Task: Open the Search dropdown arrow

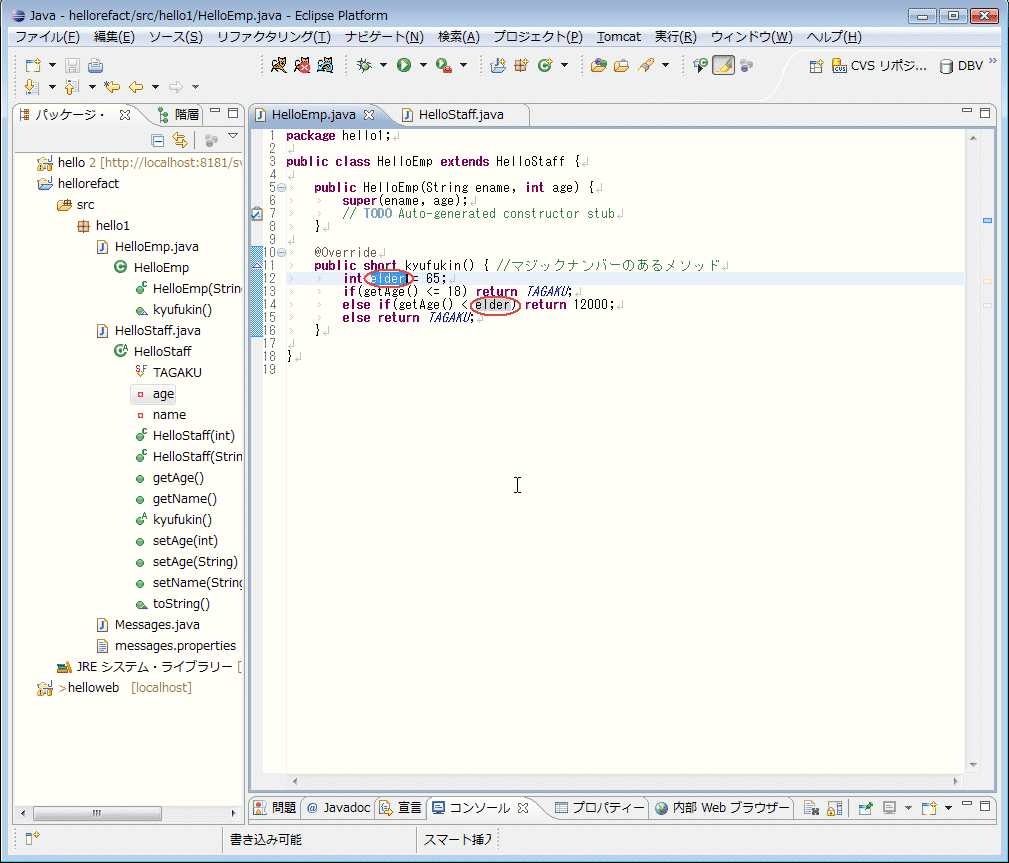Action: tap(665, 65)
